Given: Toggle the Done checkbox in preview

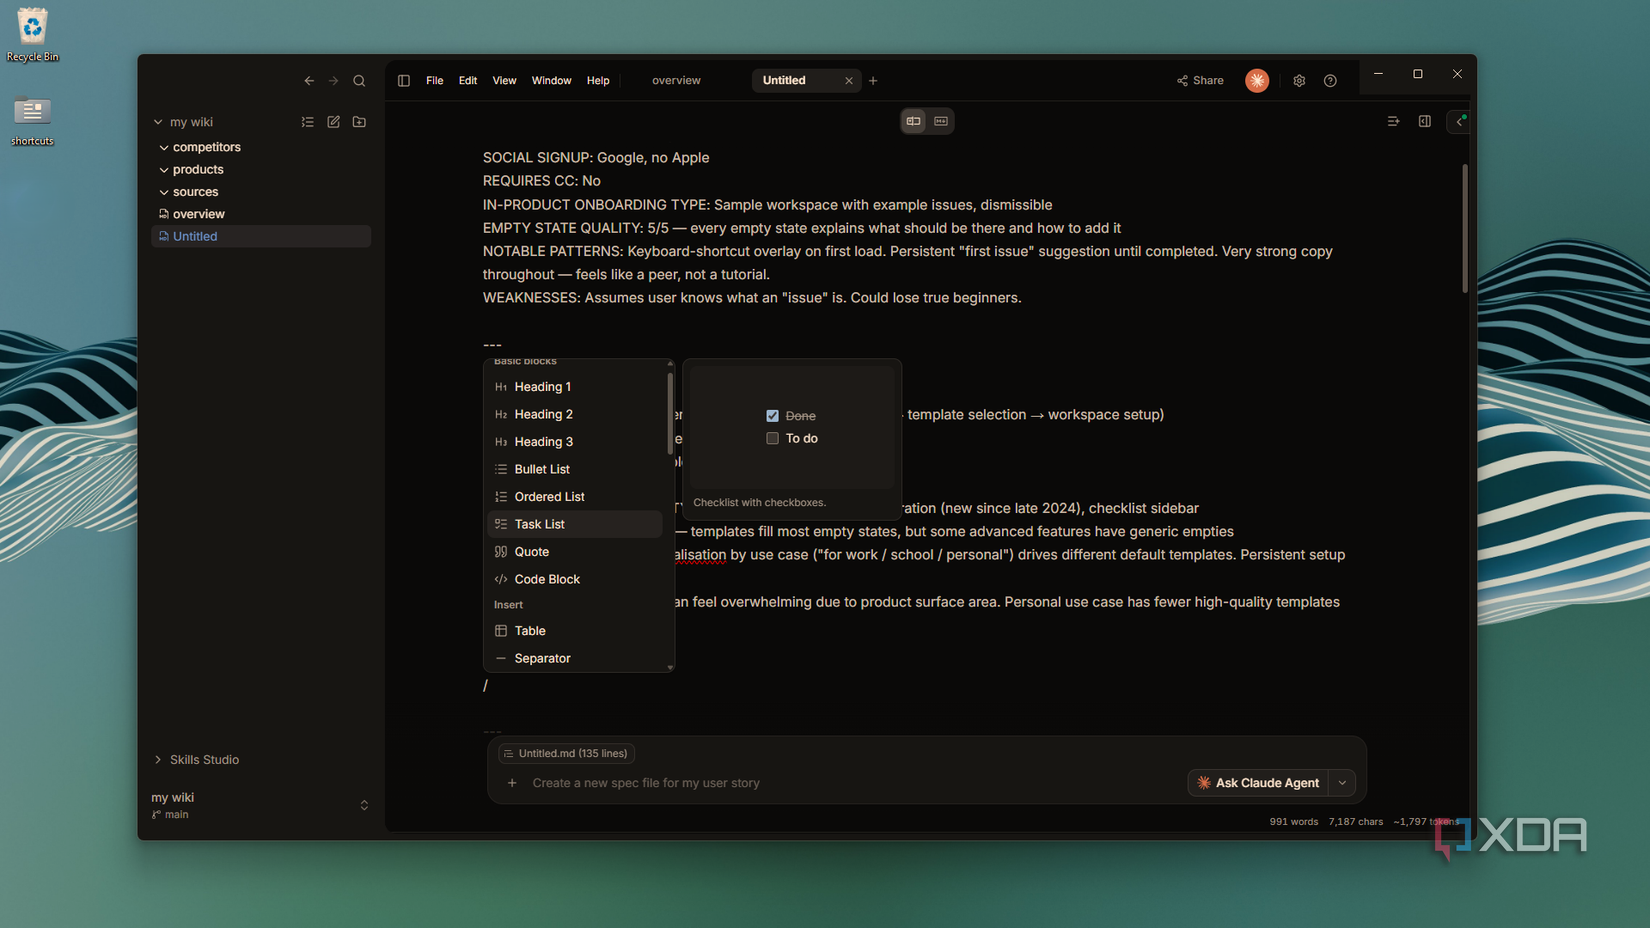Looking at the screenshot, I should [x=772, y=416].
